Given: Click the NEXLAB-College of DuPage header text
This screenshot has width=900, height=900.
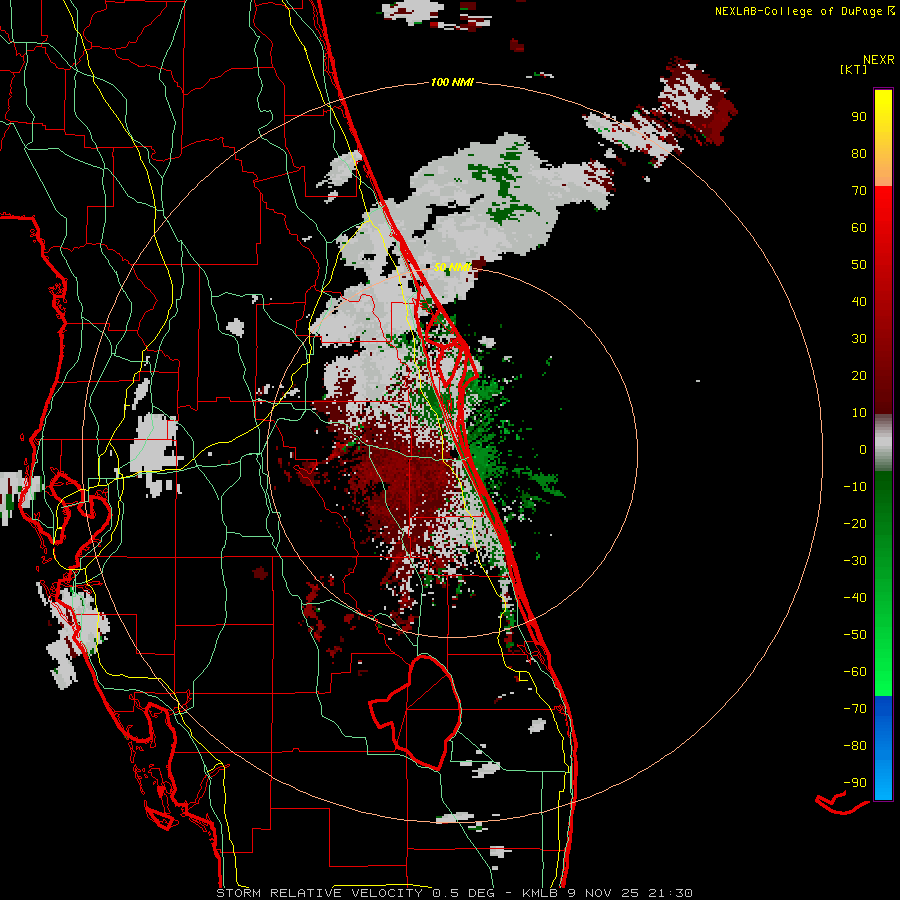Looking at the screenshot, I should point(799,11).
